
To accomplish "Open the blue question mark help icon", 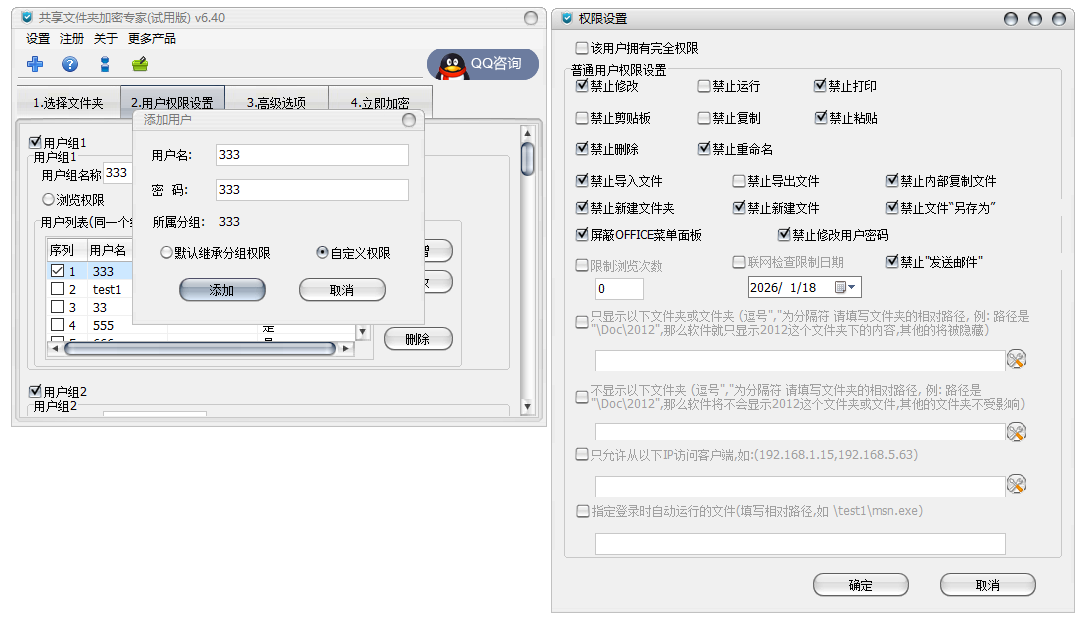I will (70, 64).
